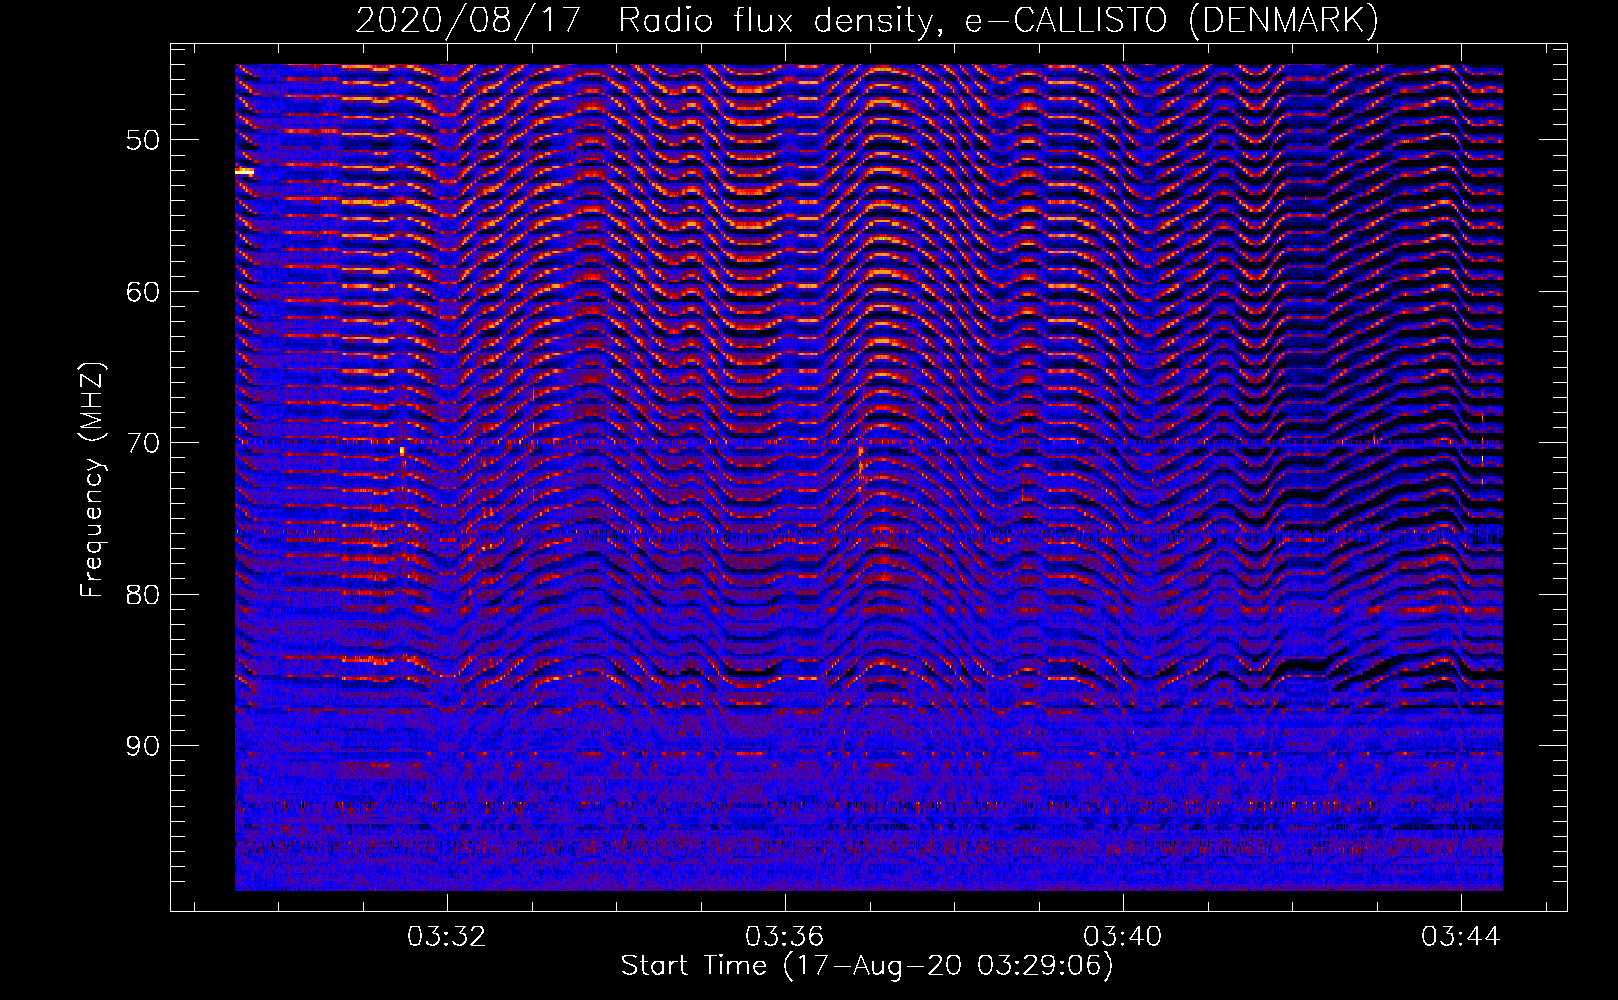Click the 80 frequency tick label
This screenshot has height=1000, width=1618.
(142, 594)
